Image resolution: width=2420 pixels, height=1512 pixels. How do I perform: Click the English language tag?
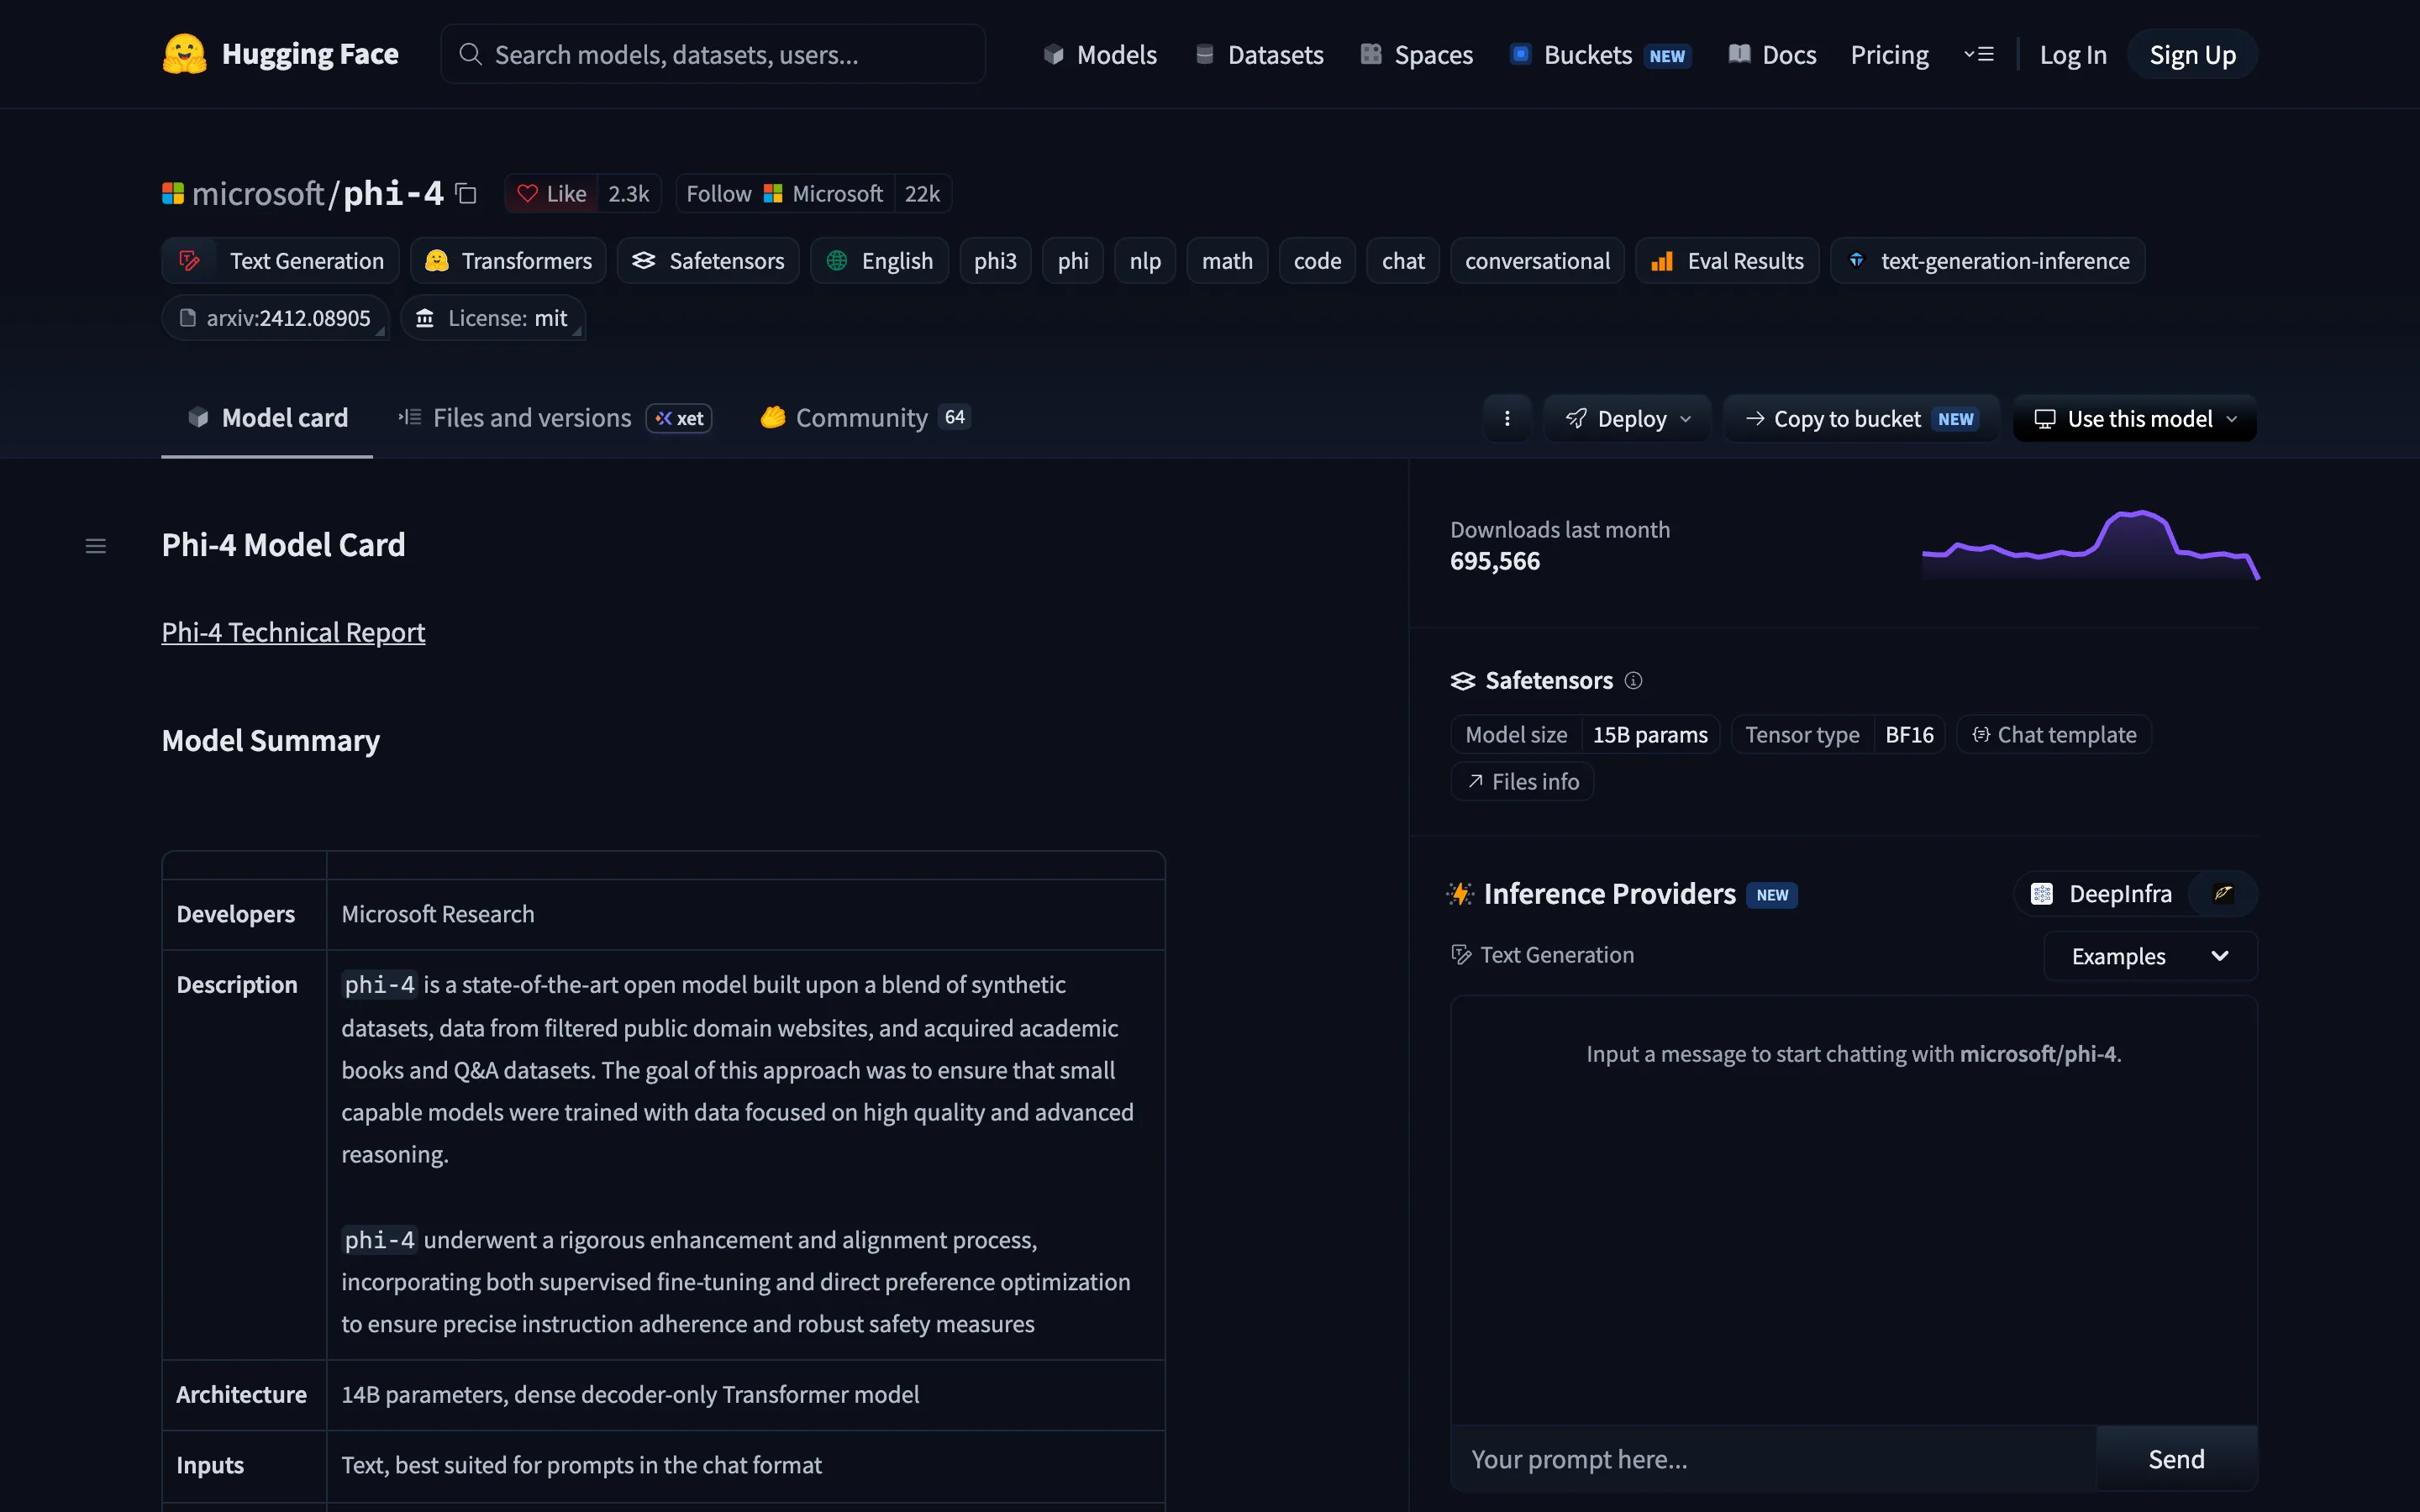880,261
